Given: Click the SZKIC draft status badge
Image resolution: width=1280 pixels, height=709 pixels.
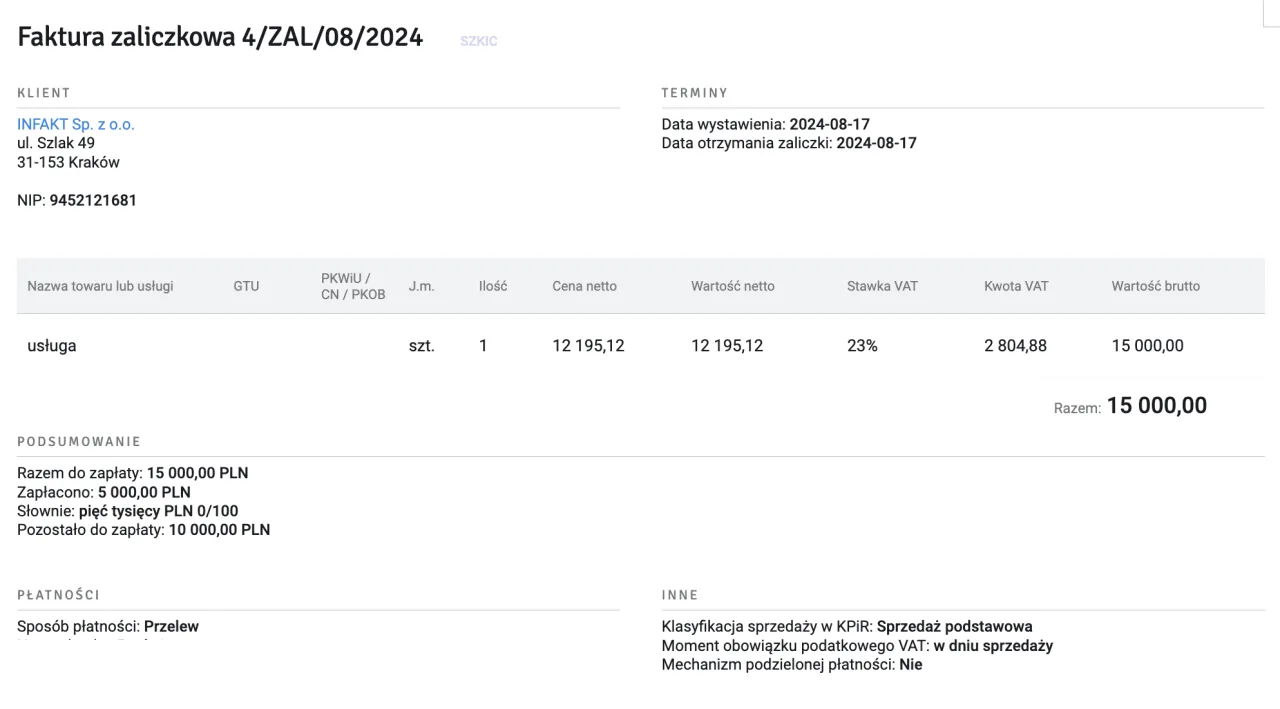Looking at the screenshot, I should [479, 41].
